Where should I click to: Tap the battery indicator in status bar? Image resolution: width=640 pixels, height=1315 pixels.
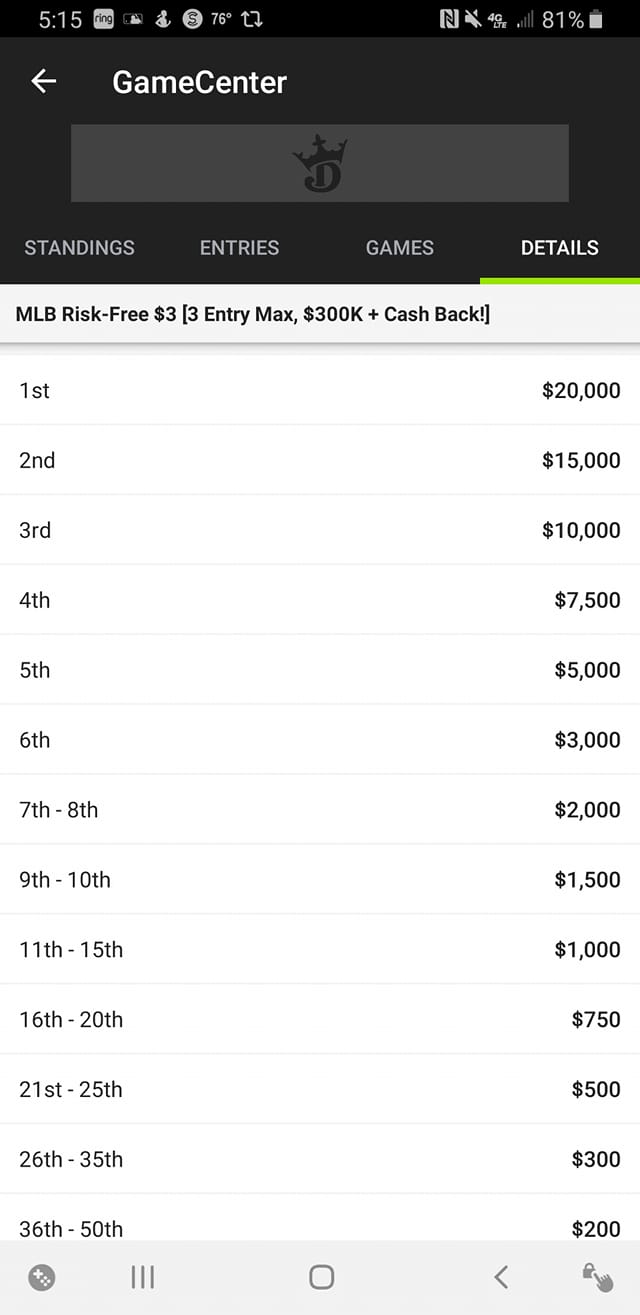coord(597,19)
